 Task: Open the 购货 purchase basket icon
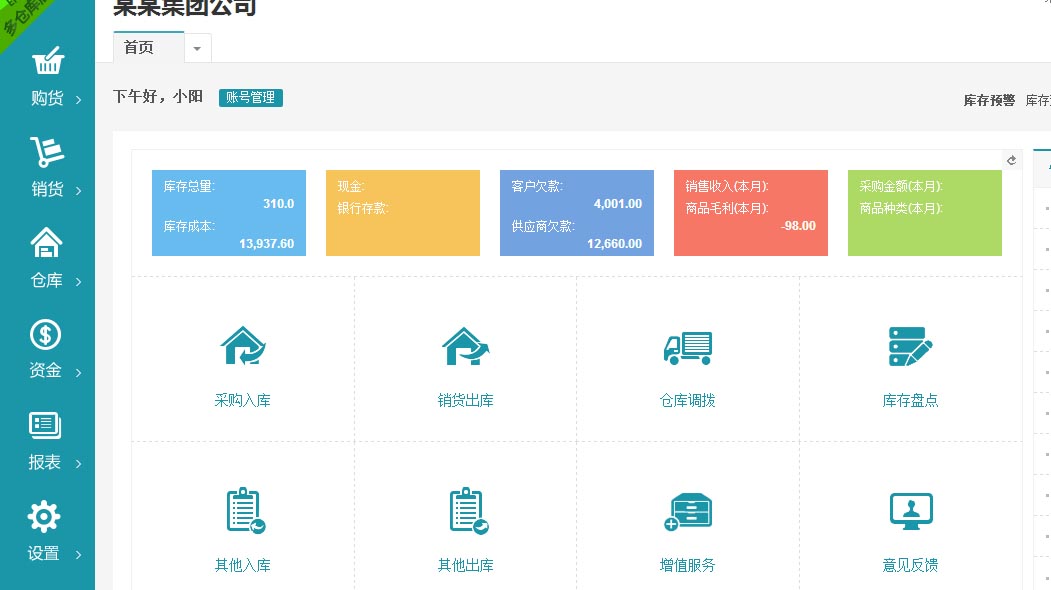tap(48, 60)
